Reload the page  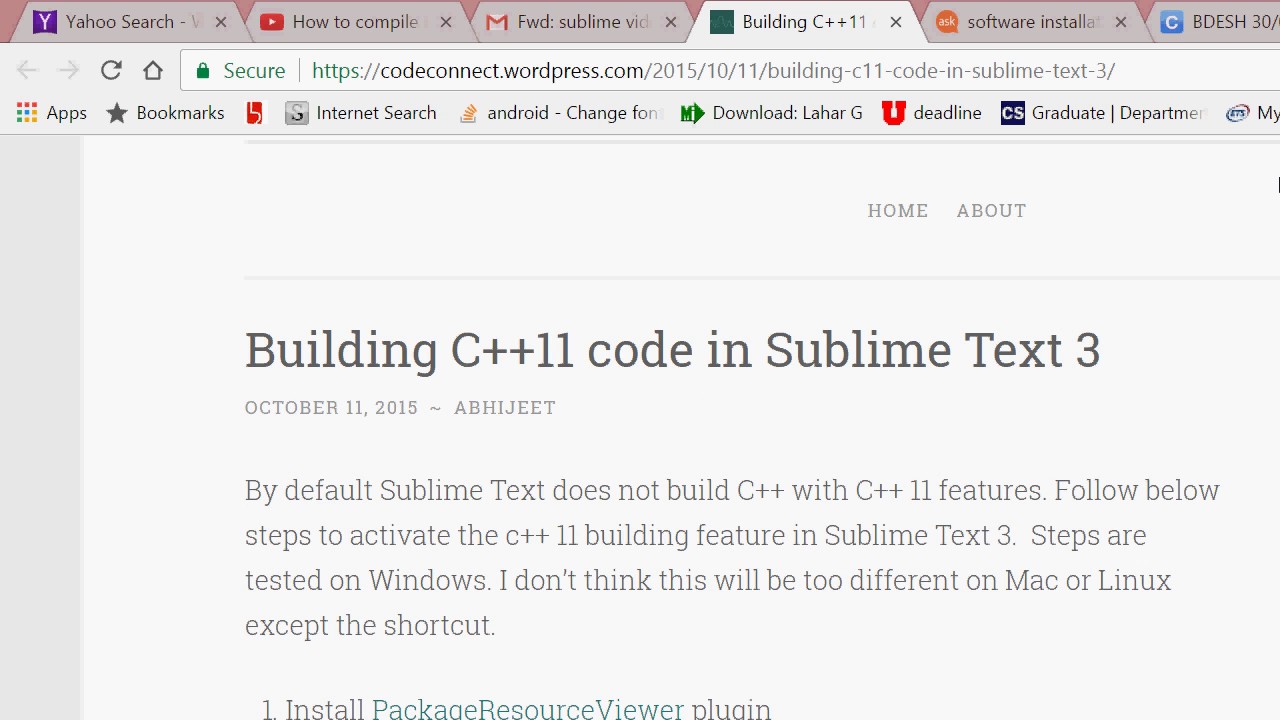pos(111,70)
